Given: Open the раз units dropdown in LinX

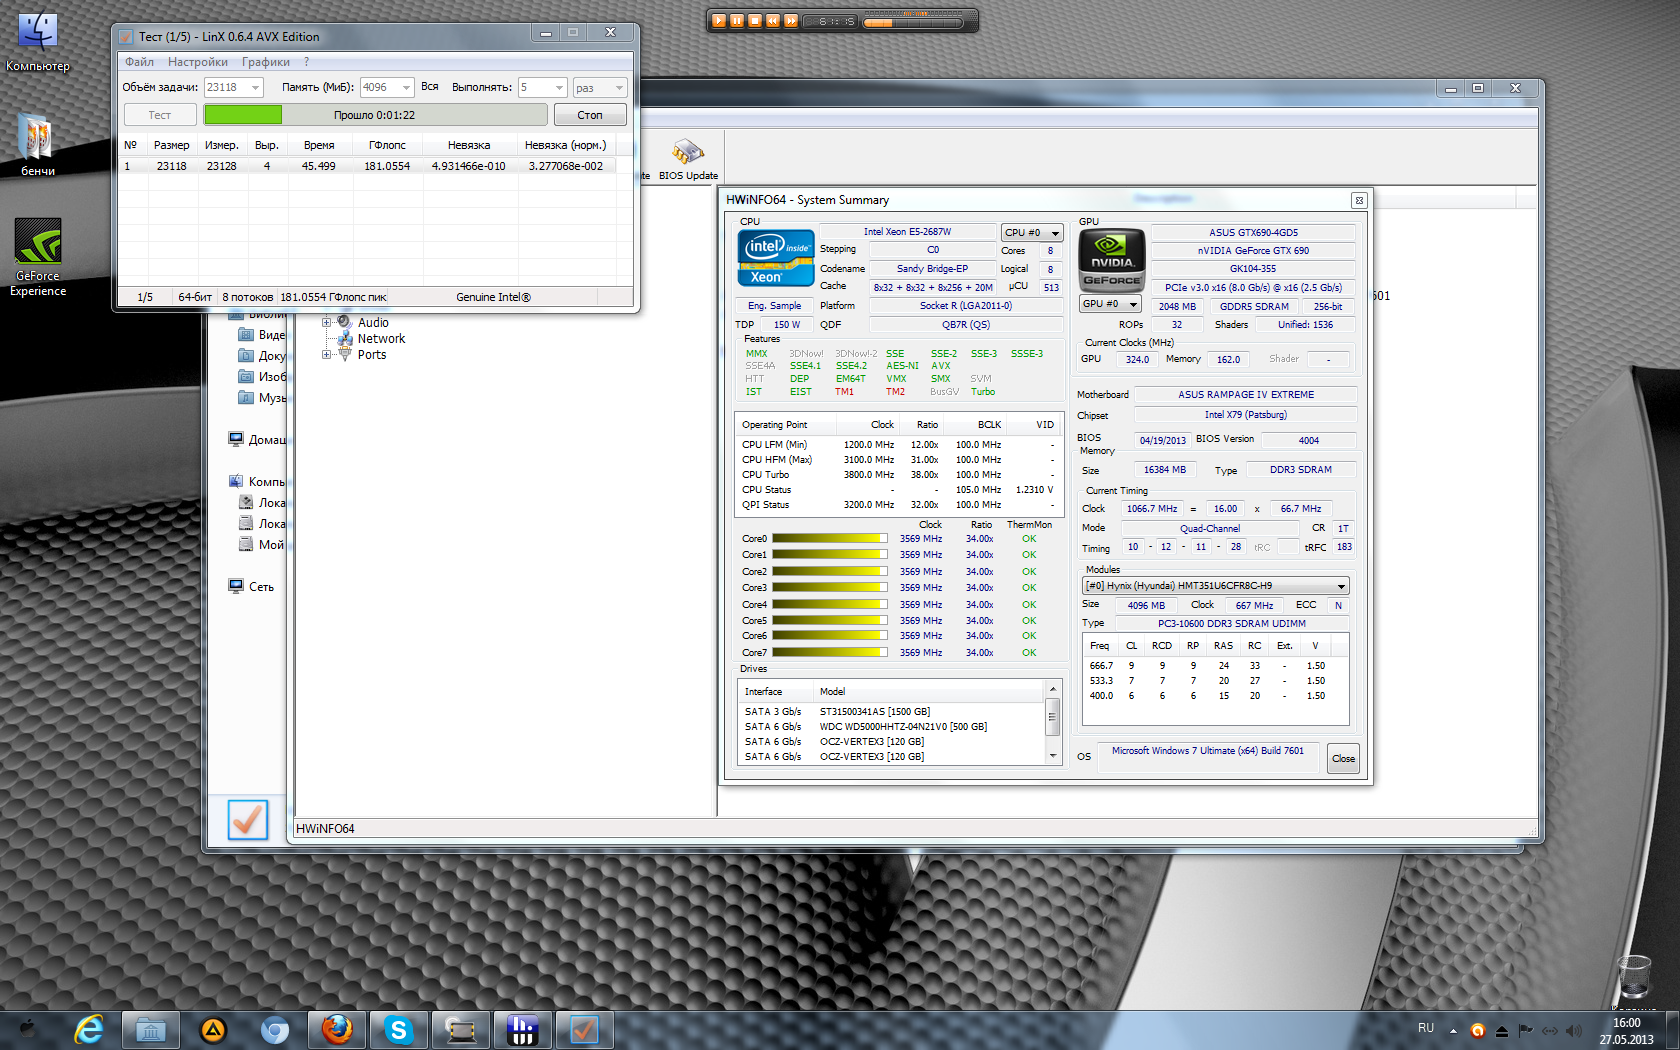Looking at the screenshot, I should coord(600,88).
